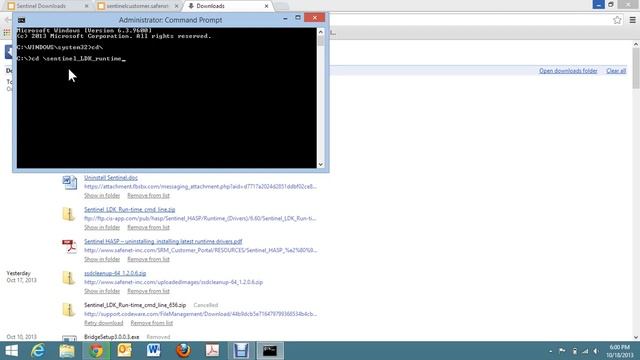The height and width of the screenshot is (360, 640).
Task: Click the Clear all link
Action: tap(616, 71)
